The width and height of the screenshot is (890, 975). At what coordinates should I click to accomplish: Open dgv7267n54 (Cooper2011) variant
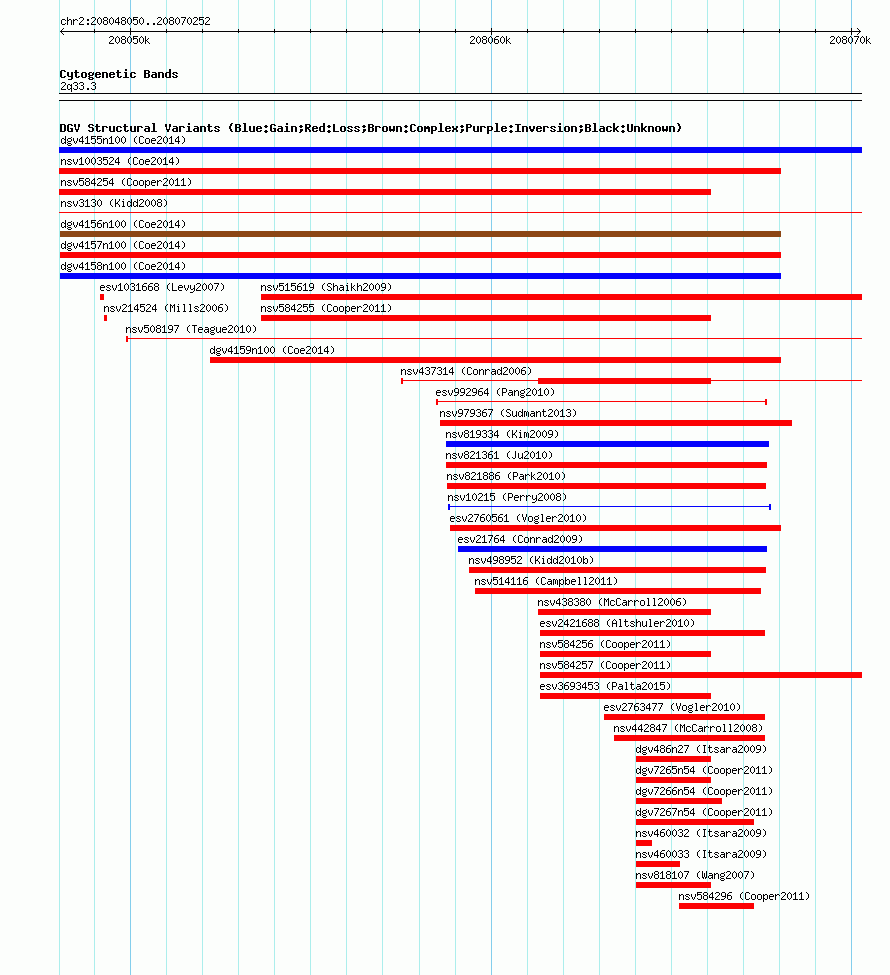pos(704,813)
